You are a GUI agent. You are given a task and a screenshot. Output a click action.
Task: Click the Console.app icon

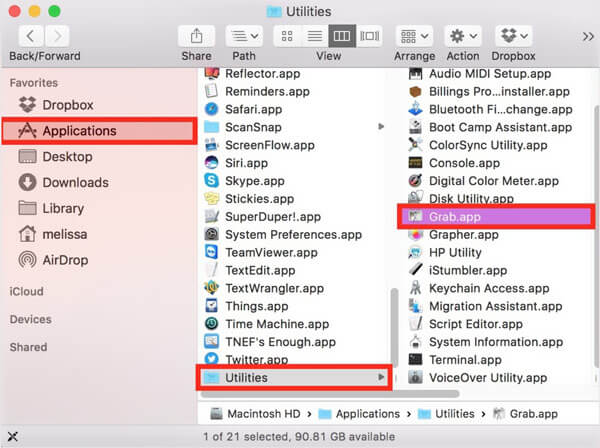pyautogui.click(x=415, y=163)
